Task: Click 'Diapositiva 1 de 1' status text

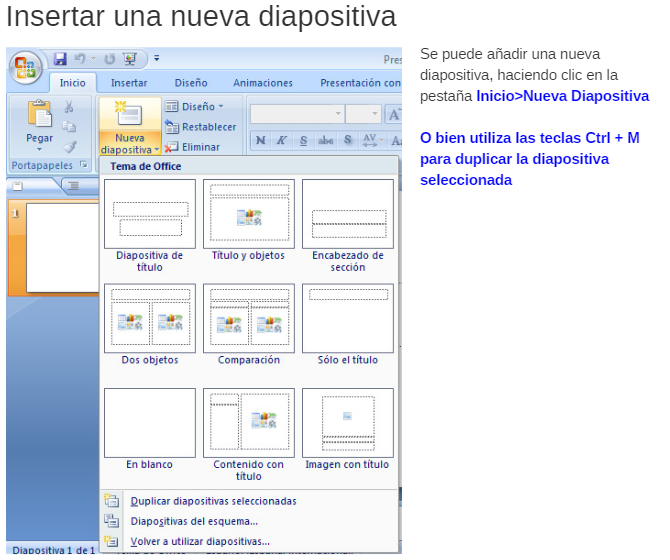Action: point(54,550)
